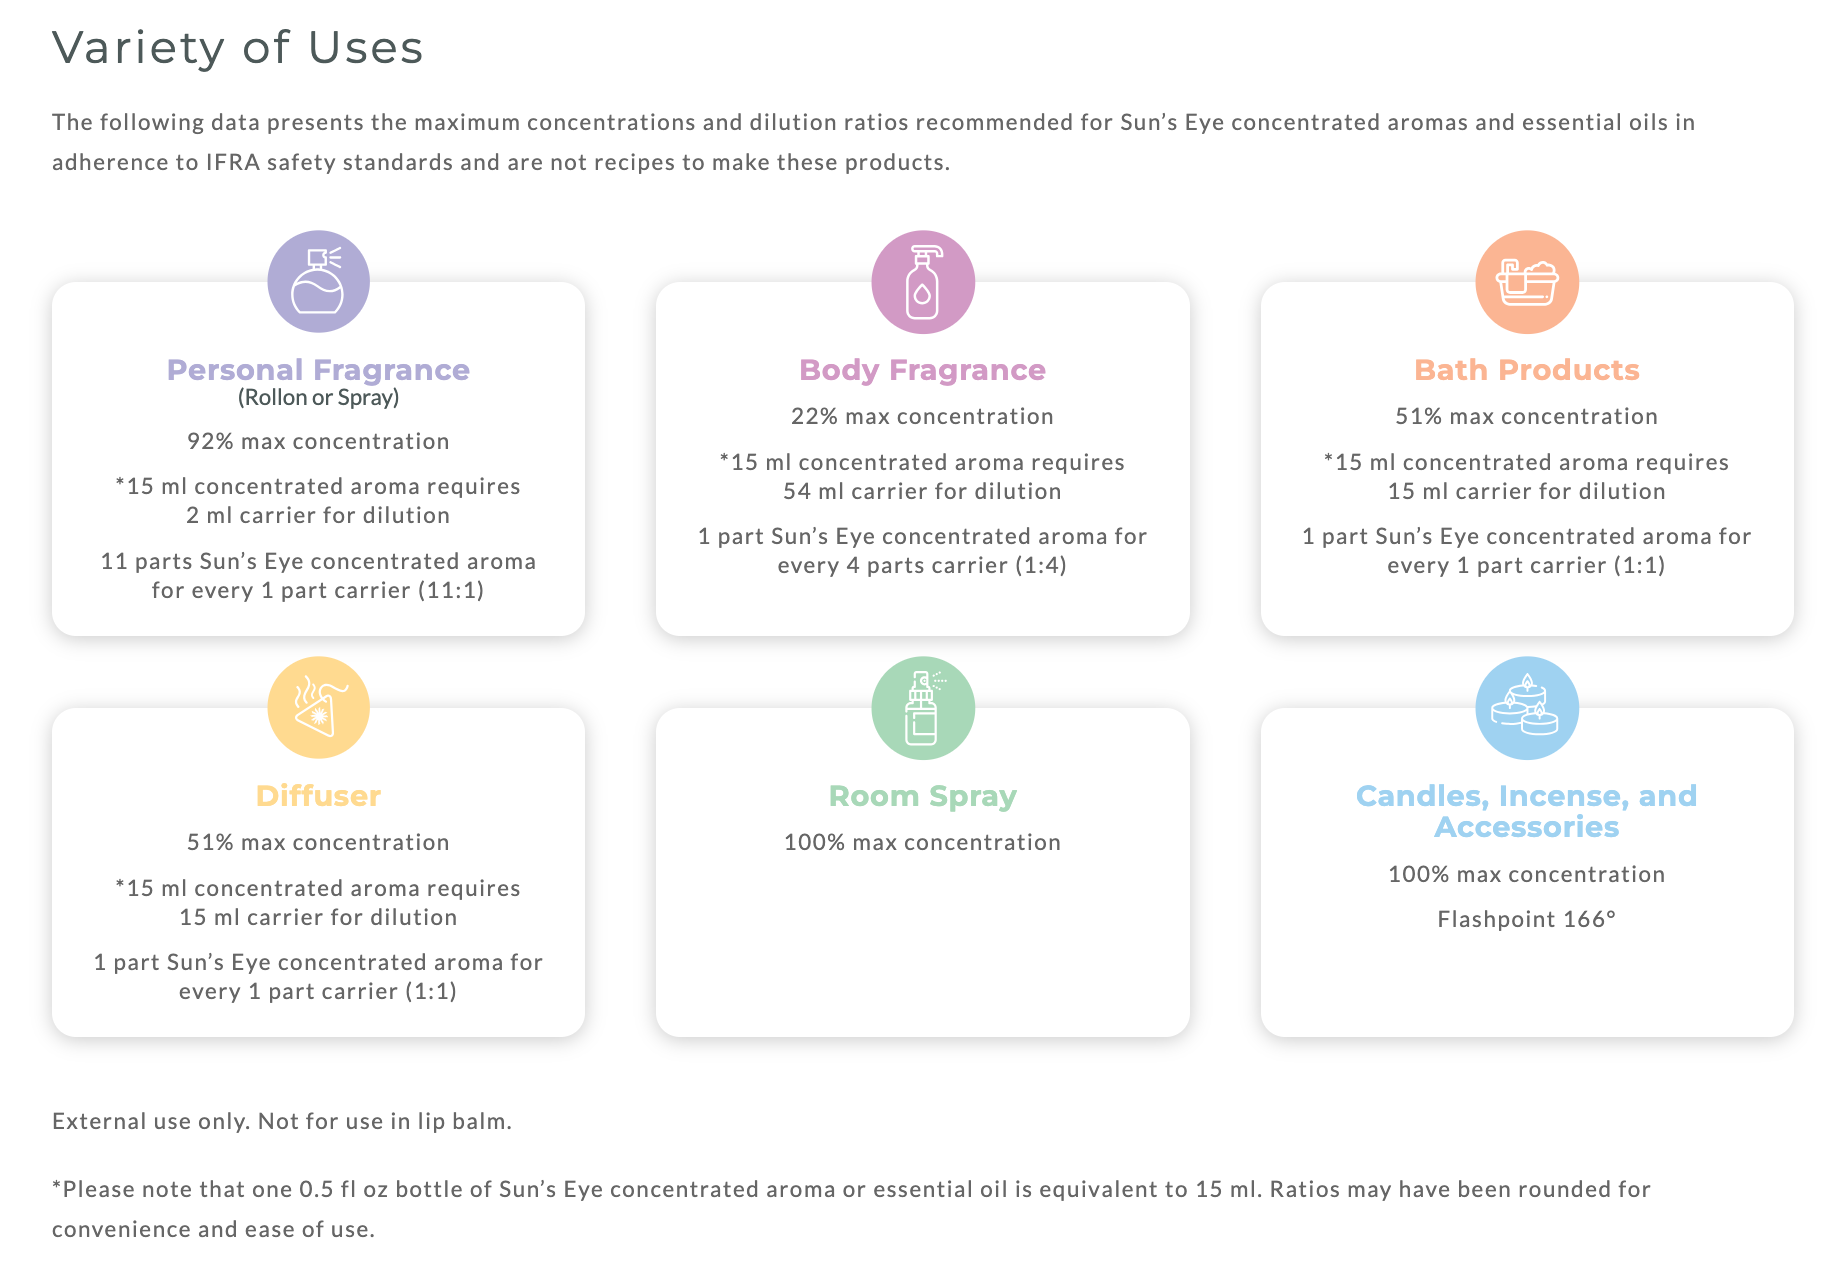Click the 22% max concentration text
1826x1266 pixels.
pos(922,416)
